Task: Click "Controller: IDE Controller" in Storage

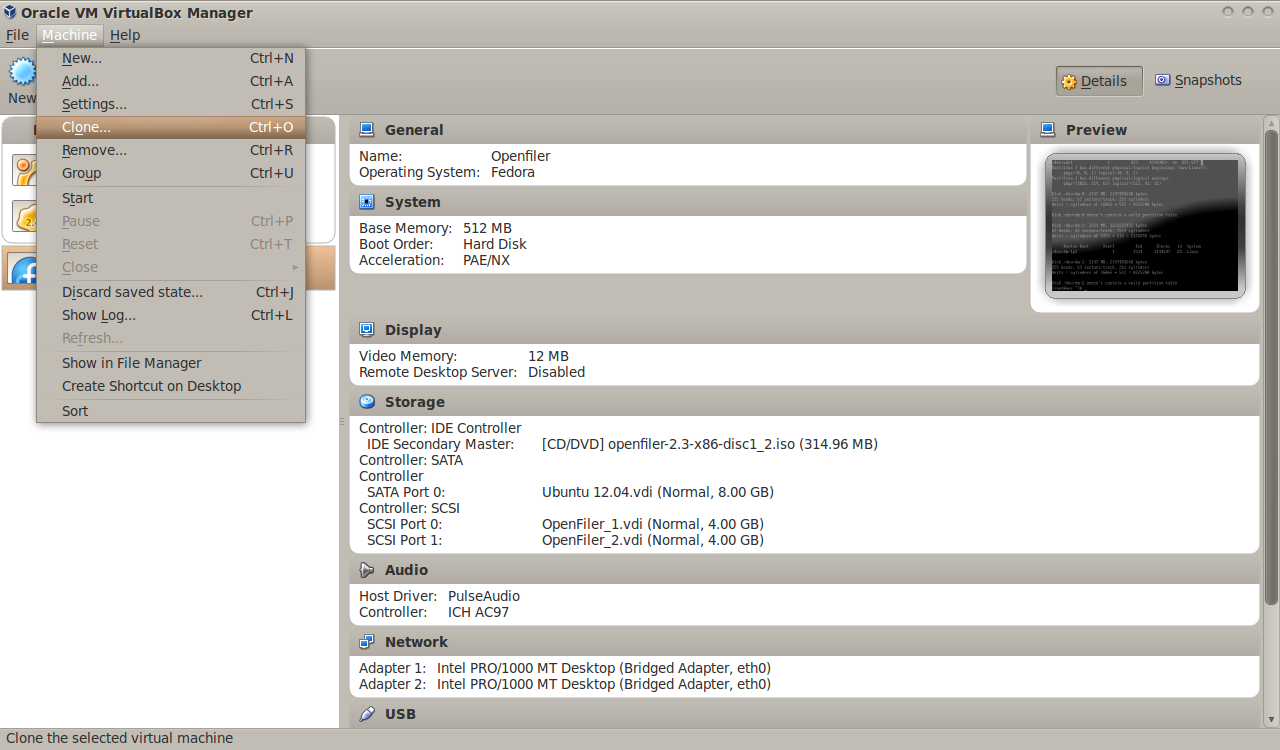Action: [440, 428]
